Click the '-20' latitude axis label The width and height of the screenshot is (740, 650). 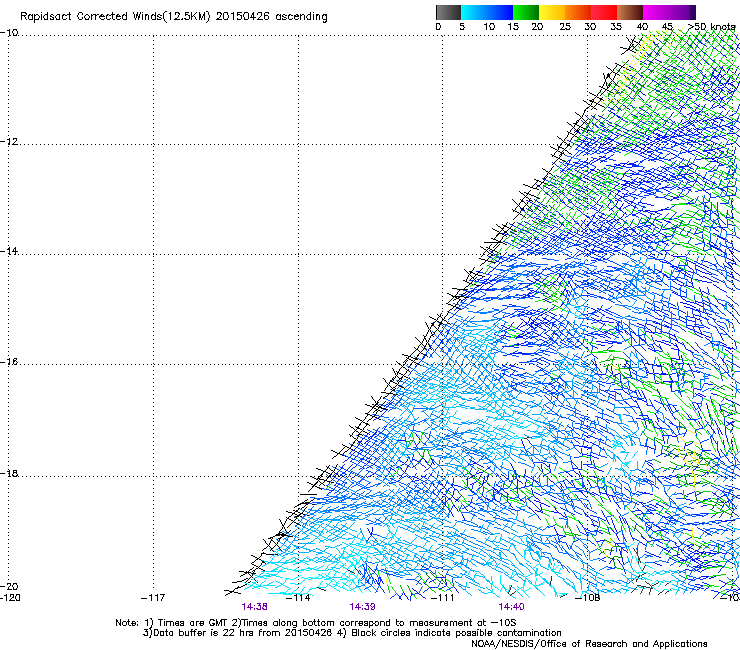tap(9, 586)
